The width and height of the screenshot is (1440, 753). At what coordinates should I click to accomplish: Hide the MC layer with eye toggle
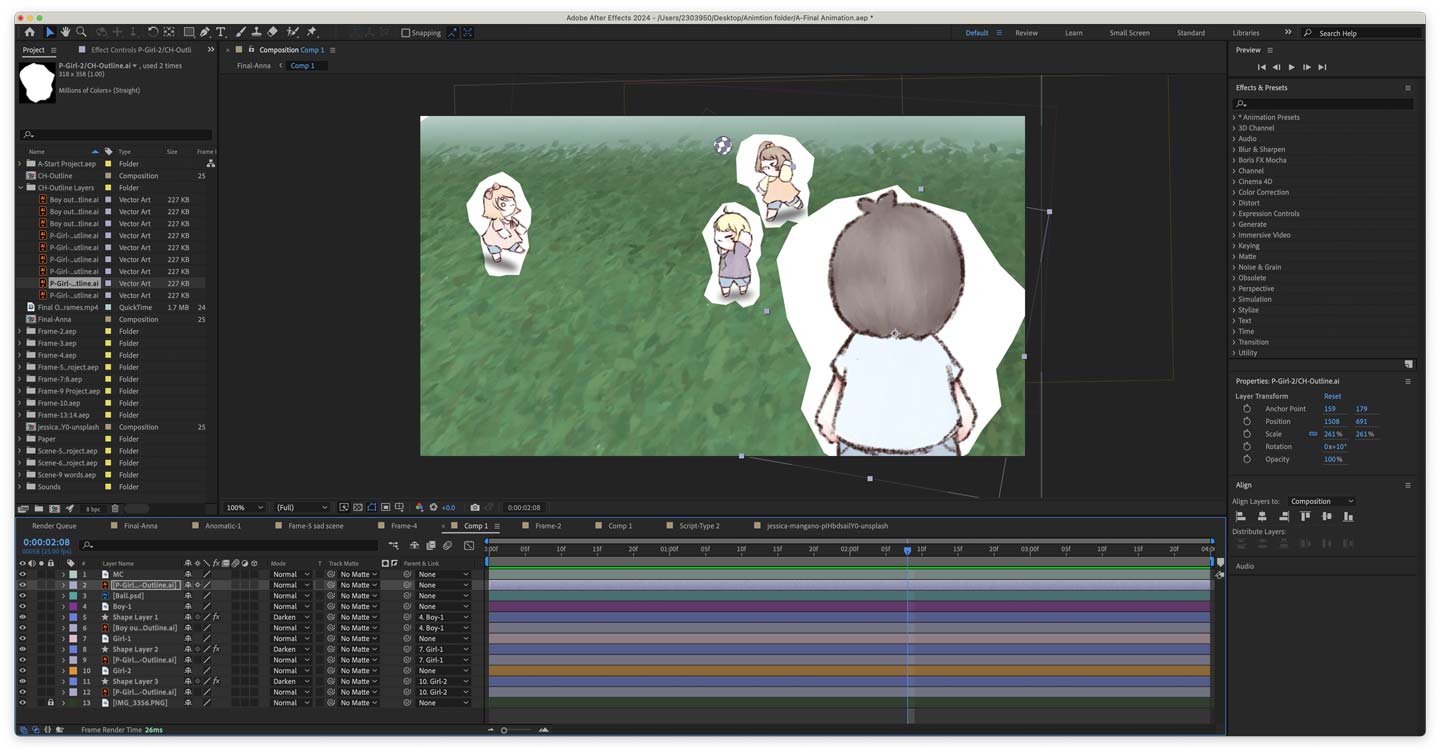(x=22, y=574)
